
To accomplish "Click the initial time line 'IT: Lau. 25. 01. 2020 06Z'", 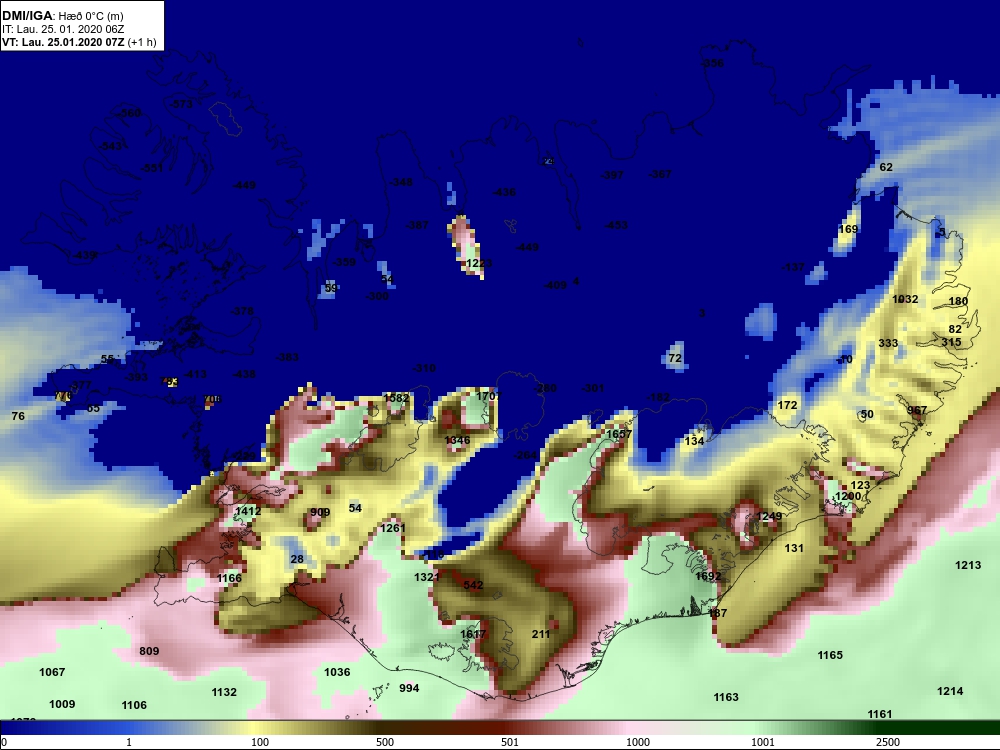I will pyautogui.click(x=64, y=29).
